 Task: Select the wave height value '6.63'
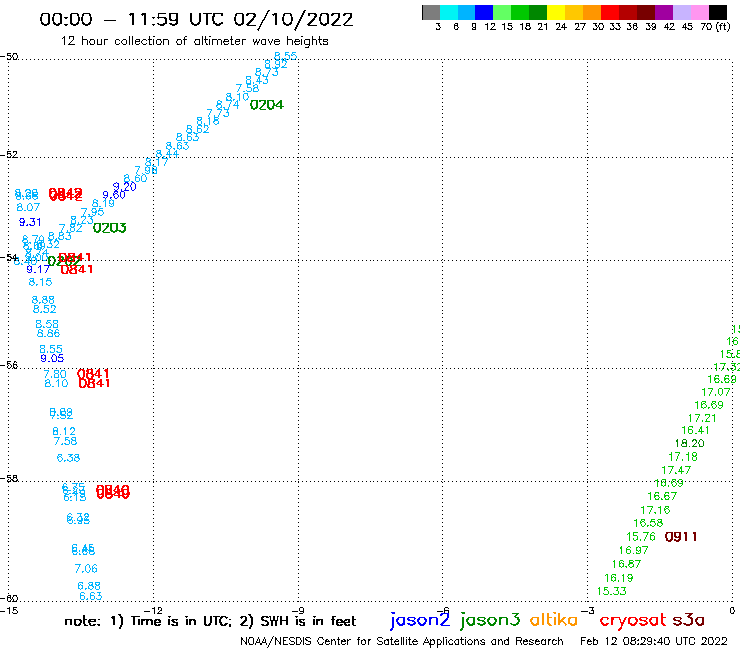(x=91, y=596)
